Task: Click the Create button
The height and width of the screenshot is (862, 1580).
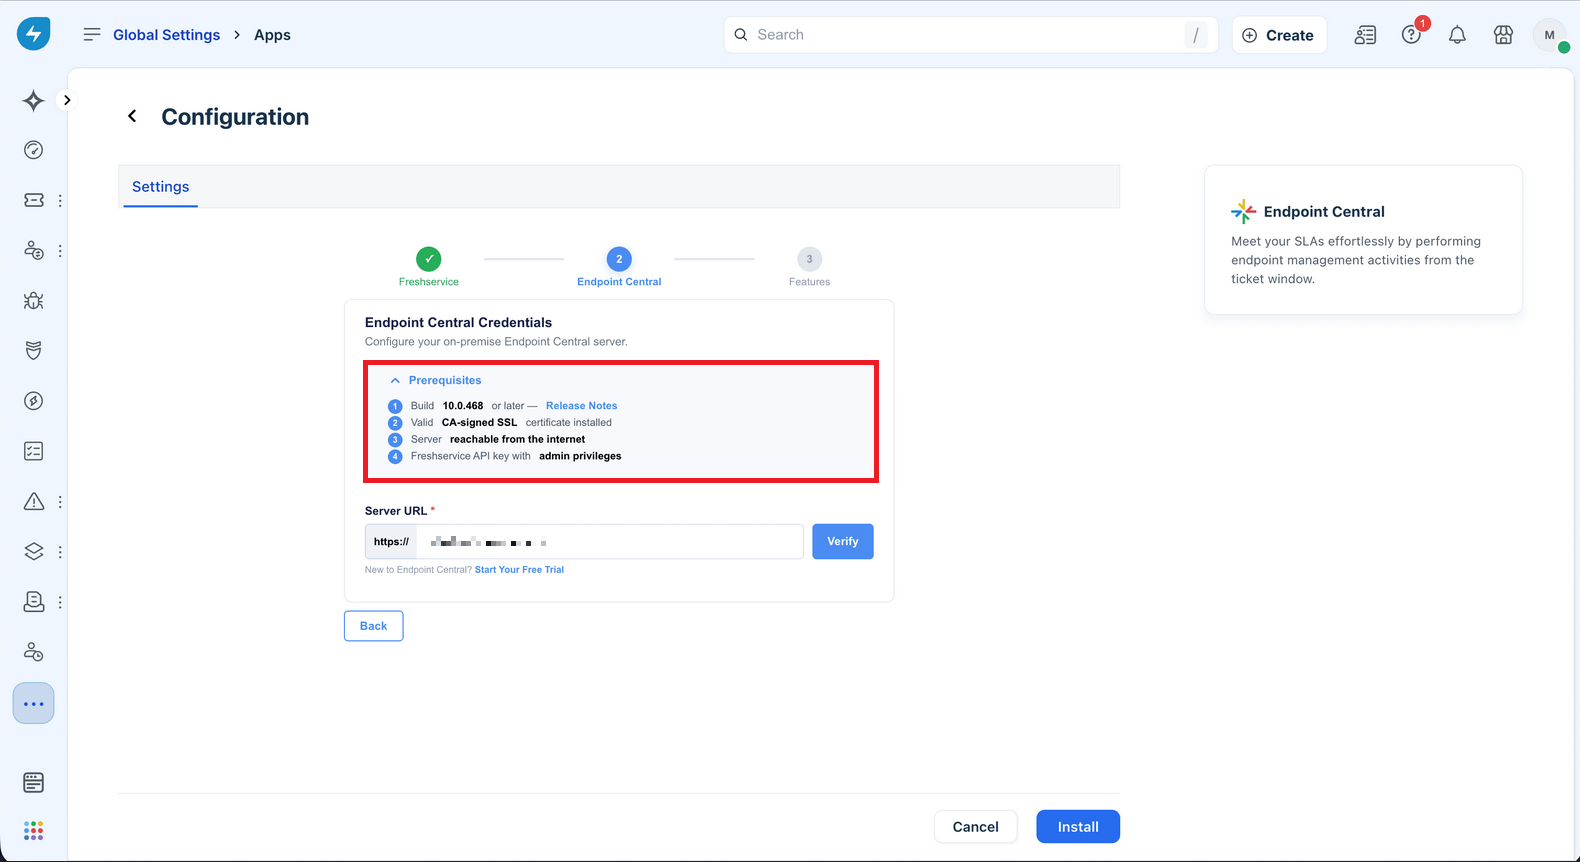Action: pyautogui.click(x=1279, y=35)
